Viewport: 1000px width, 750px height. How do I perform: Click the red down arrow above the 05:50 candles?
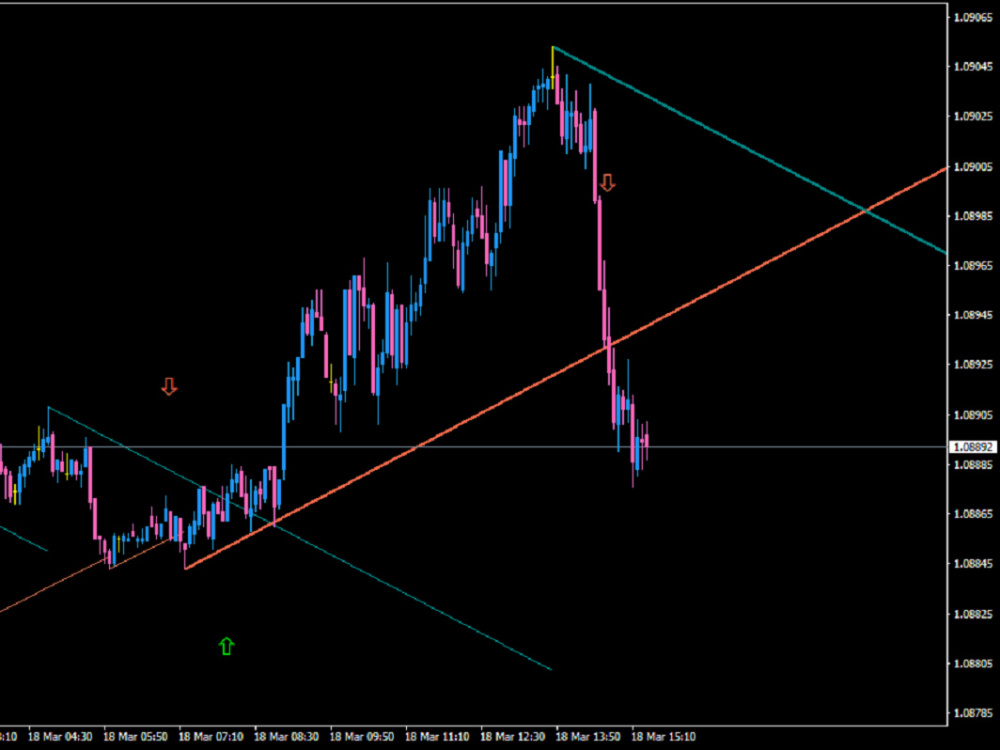[x=169, y=386]
